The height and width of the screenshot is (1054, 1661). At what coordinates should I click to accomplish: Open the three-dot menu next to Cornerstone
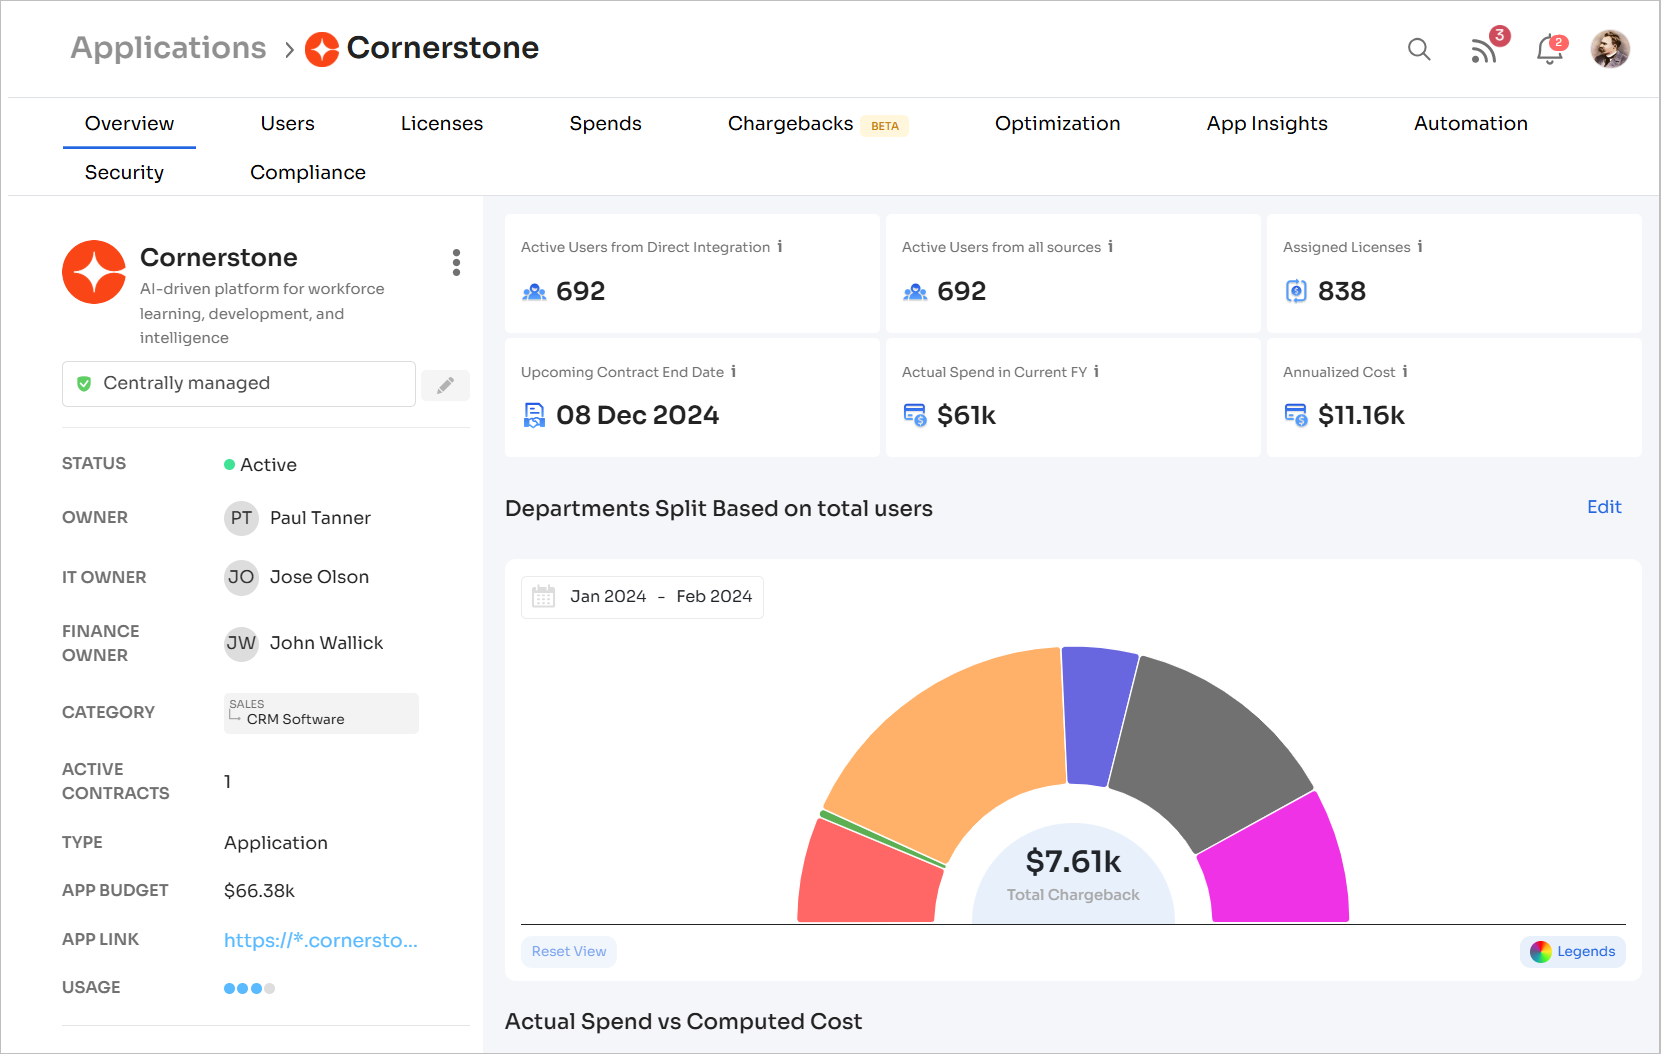(456, 263)
